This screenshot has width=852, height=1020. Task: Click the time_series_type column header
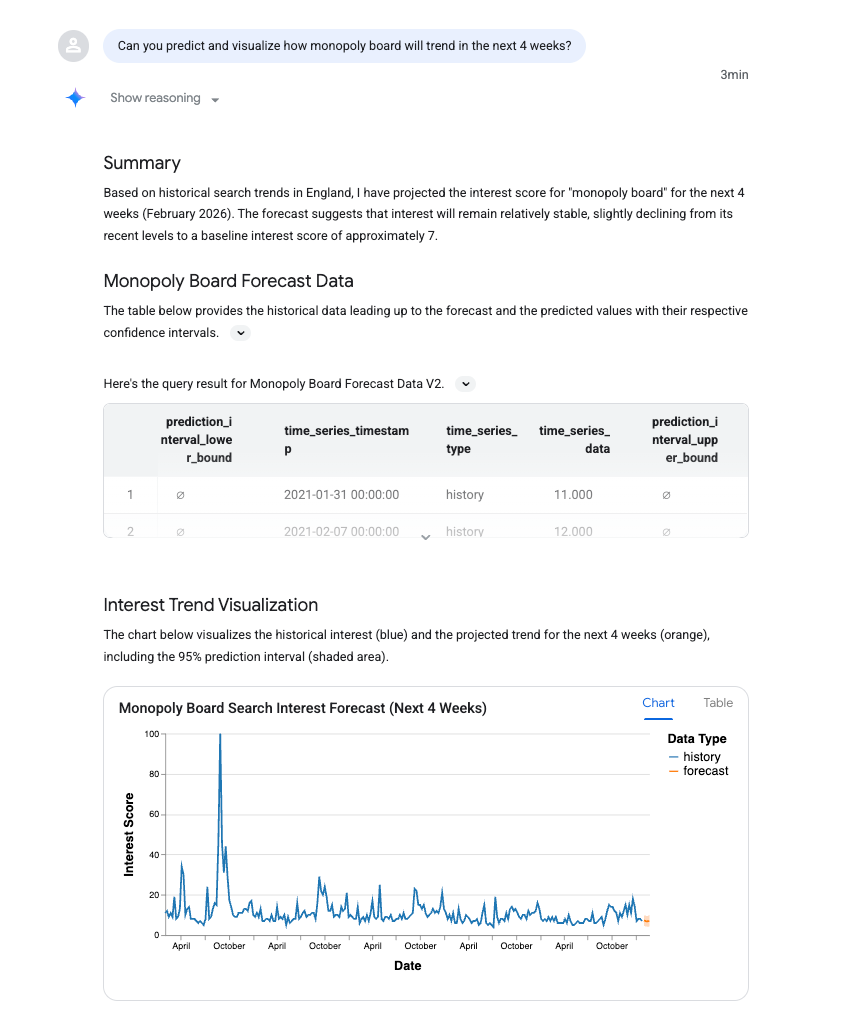pos(481,440)
